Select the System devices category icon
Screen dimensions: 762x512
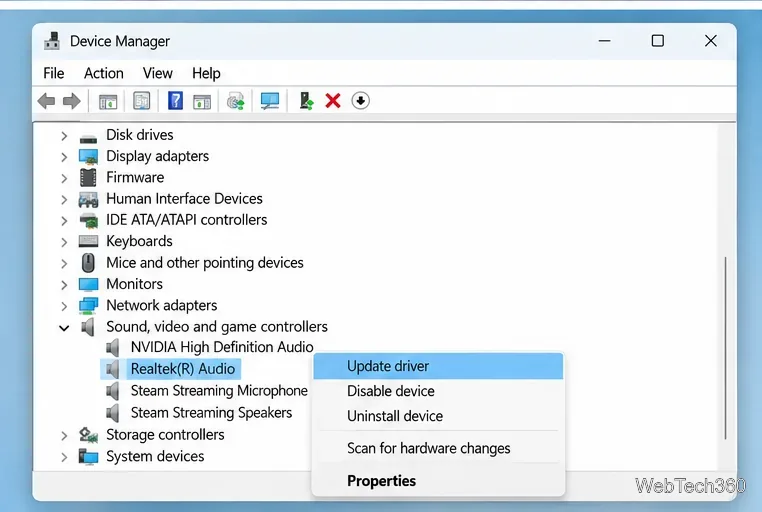(x=88, y=457)
